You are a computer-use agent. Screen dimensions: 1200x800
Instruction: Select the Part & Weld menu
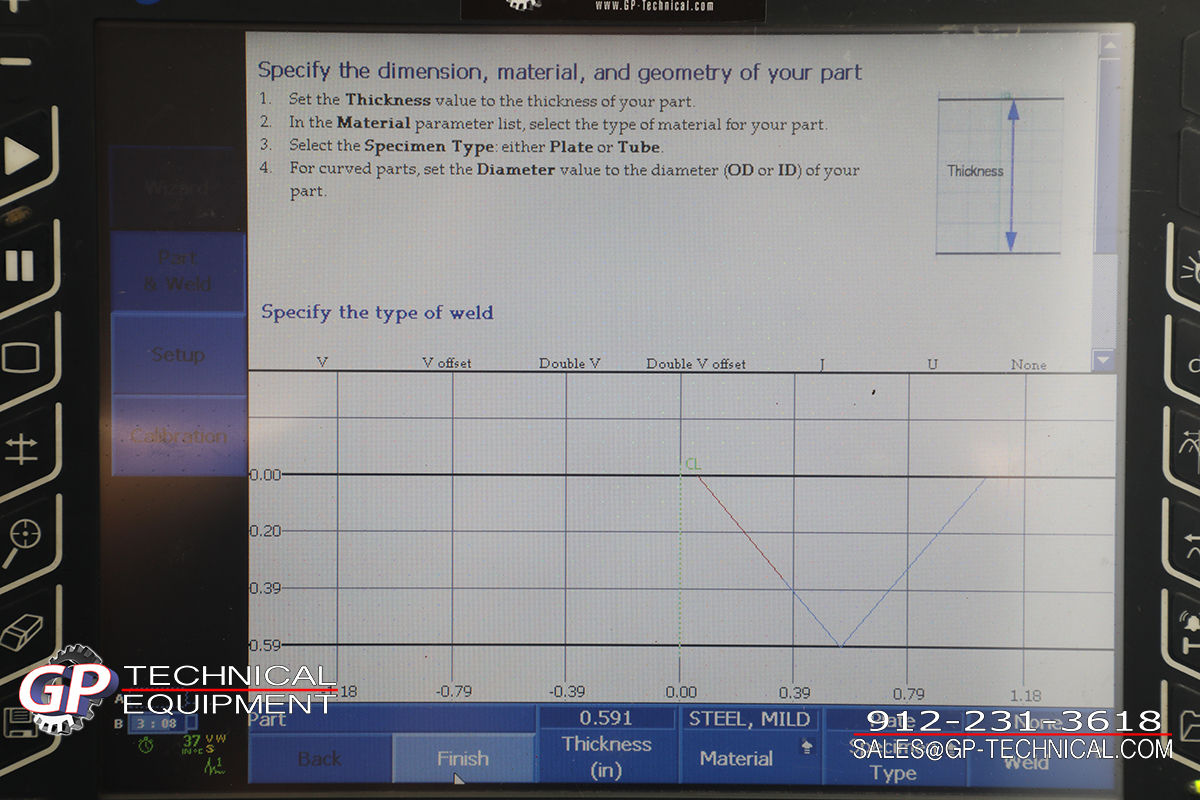coord(177,271)
